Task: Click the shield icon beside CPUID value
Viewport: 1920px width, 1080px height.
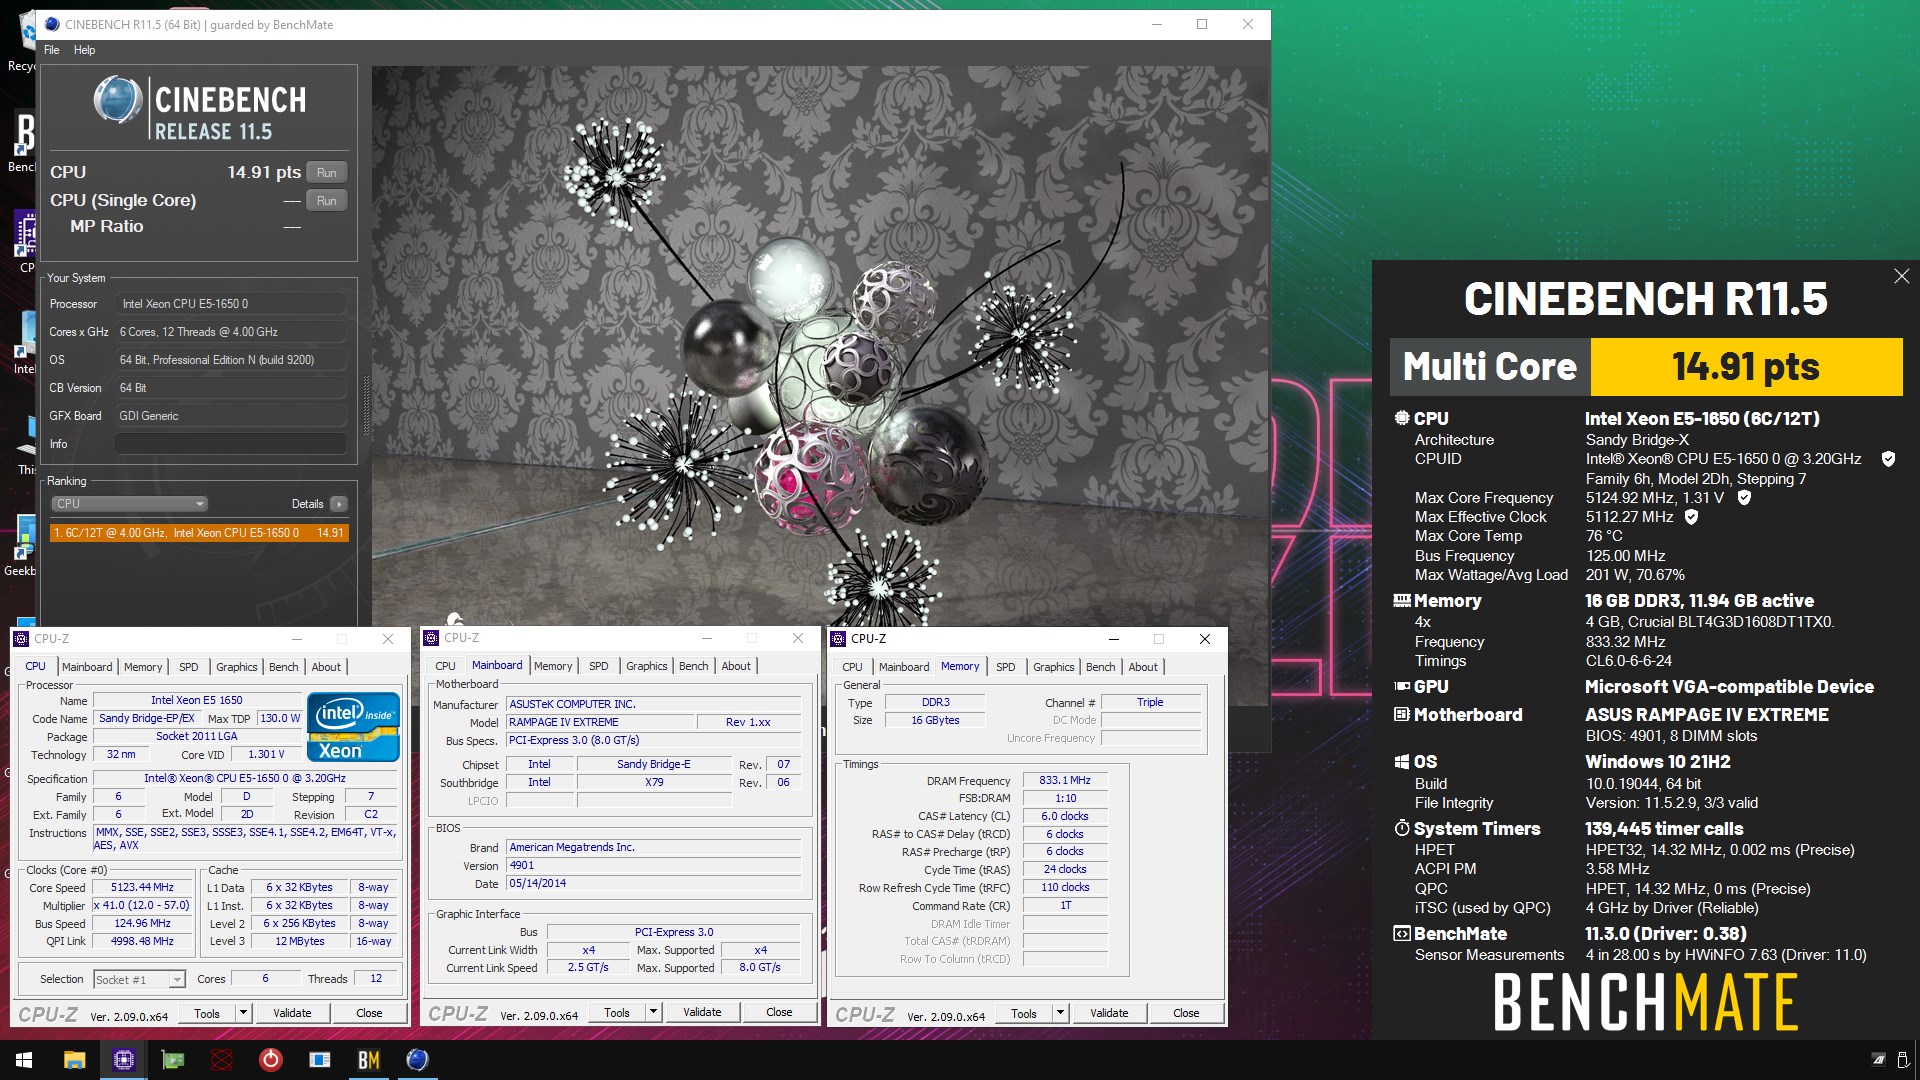Action: click(1888, 459)
